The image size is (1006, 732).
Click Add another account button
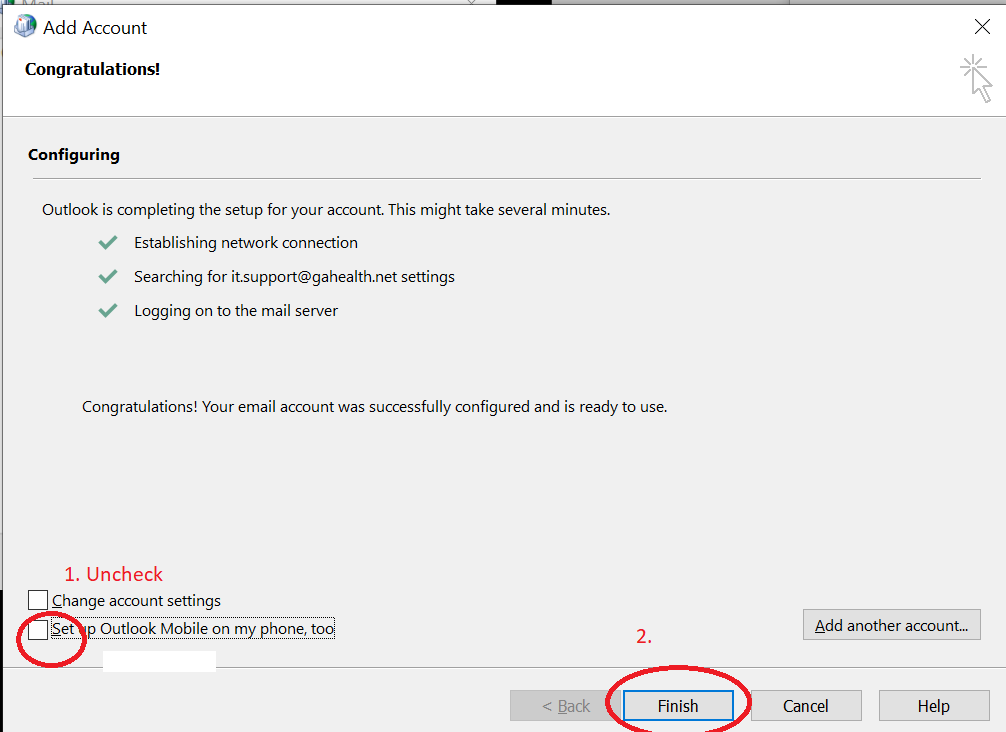click(x=891, y=625)
